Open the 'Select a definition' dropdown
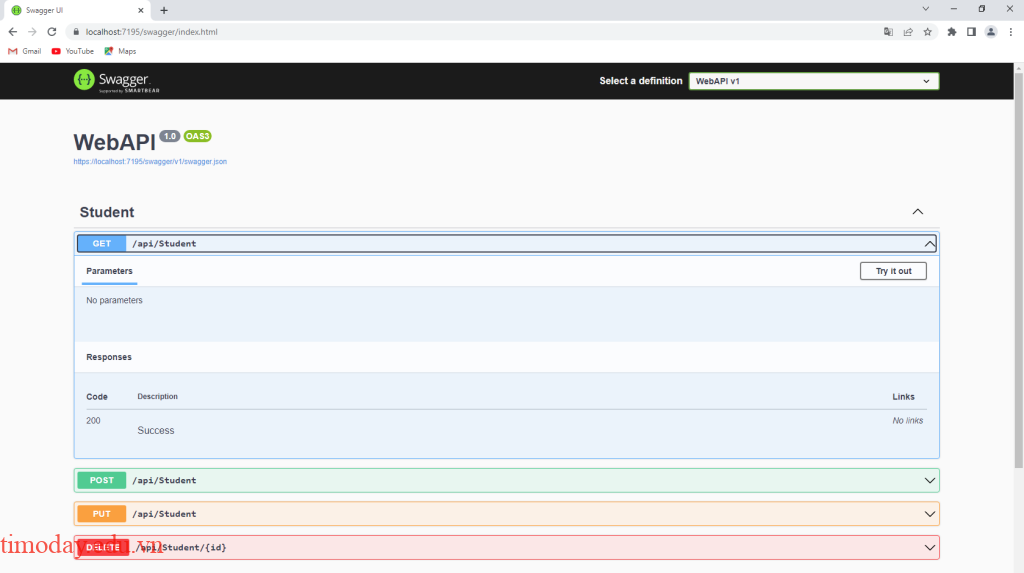 813,81
